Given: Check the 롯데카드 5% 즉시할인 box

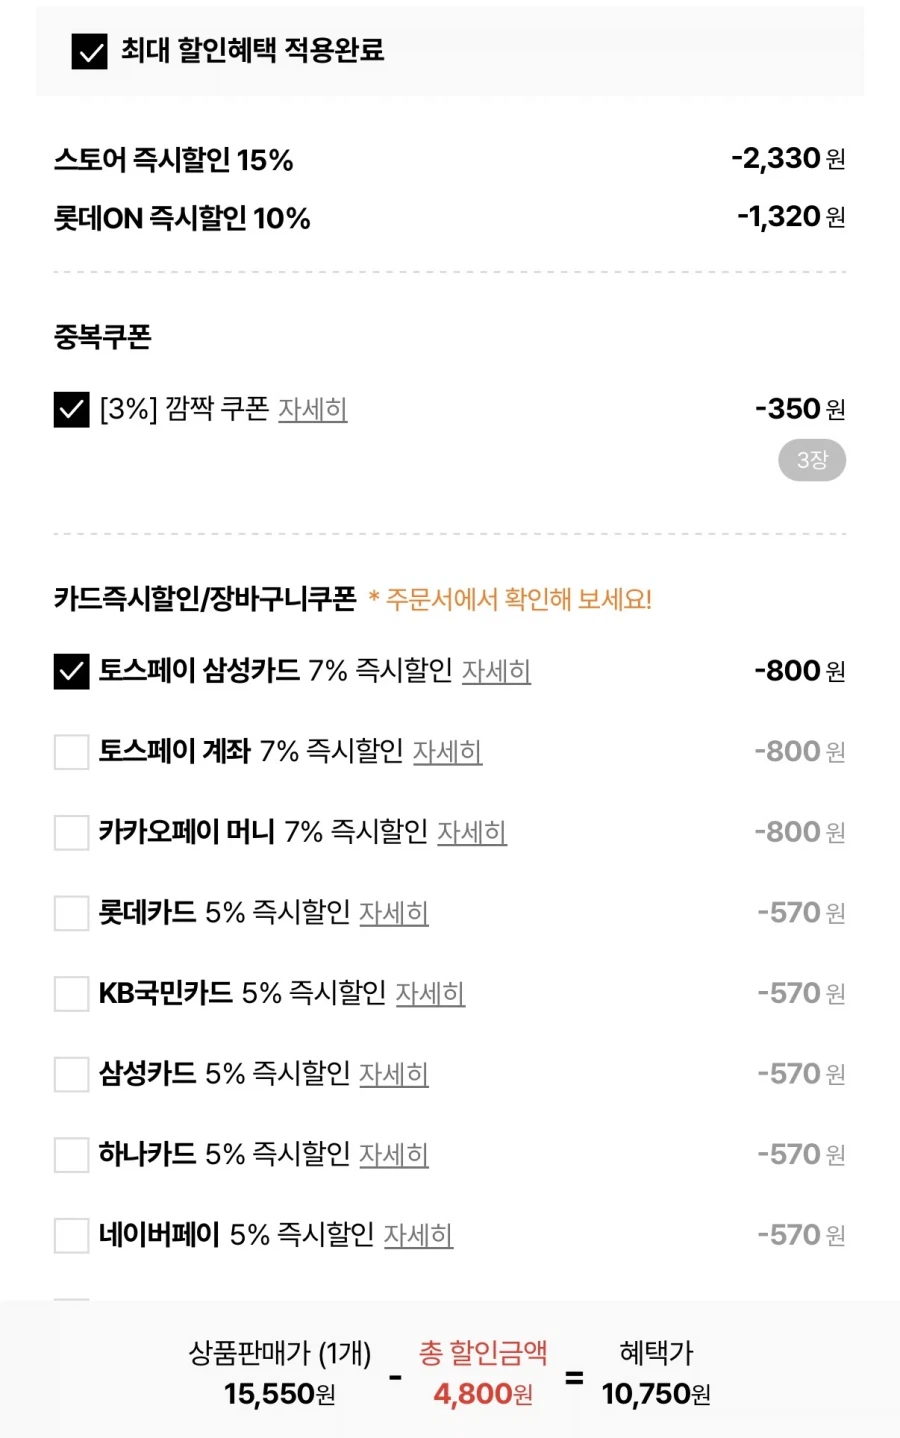Looking at the screenshot, I should (x=71, y=913).
